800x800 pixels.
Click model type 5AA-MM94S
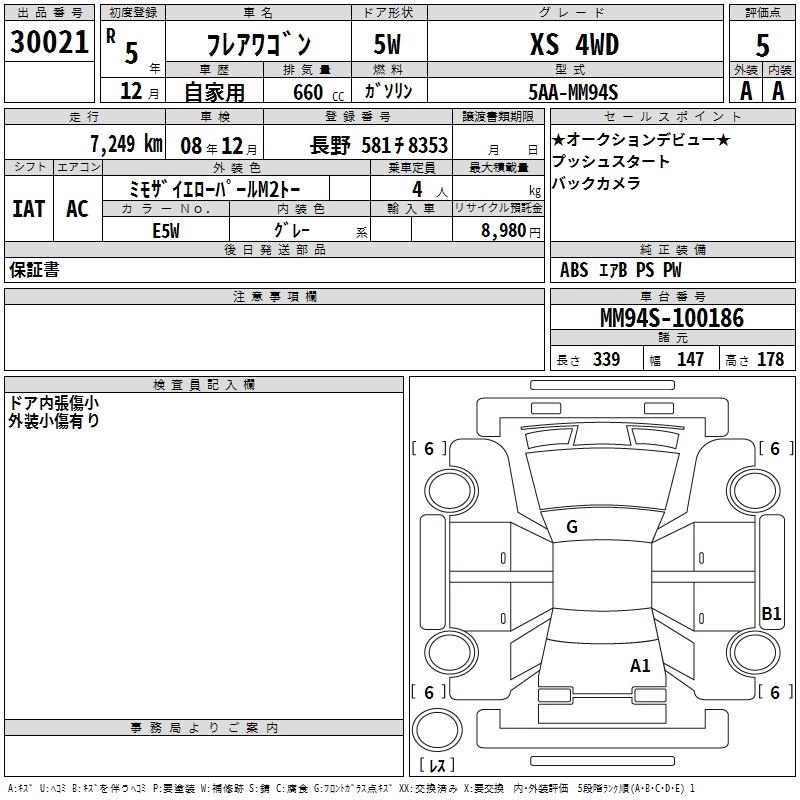573,92
